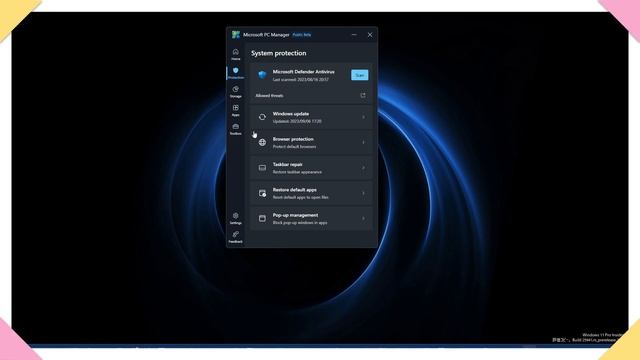Click the Microsoft Defender shield icon
The width and height of the screenshot is (640, 360).
tap(262, 75)
